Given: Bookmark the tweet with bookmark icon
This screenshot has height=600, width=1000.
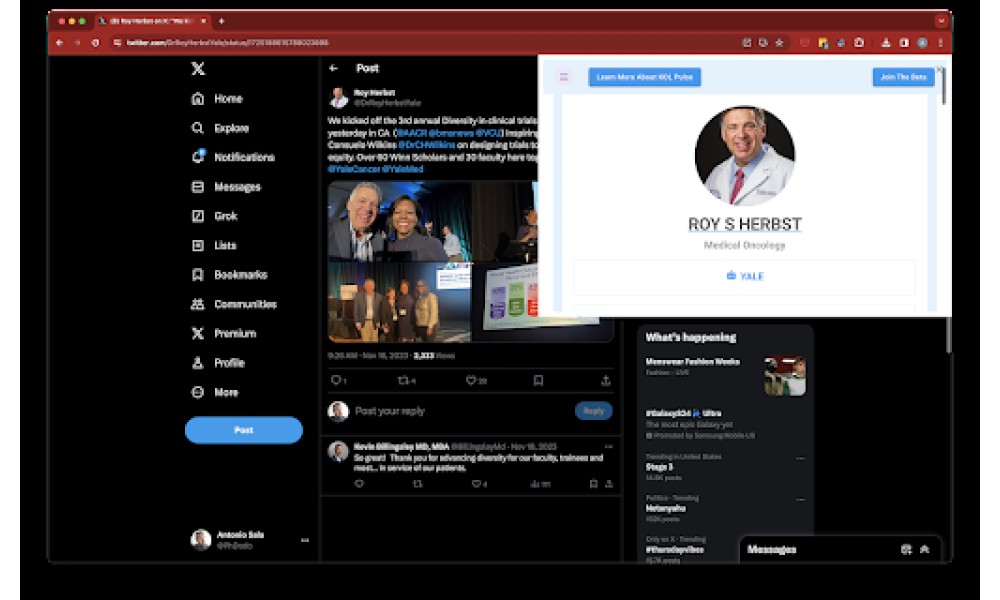Looking at the screenshot, I should [x=538, y=380].
